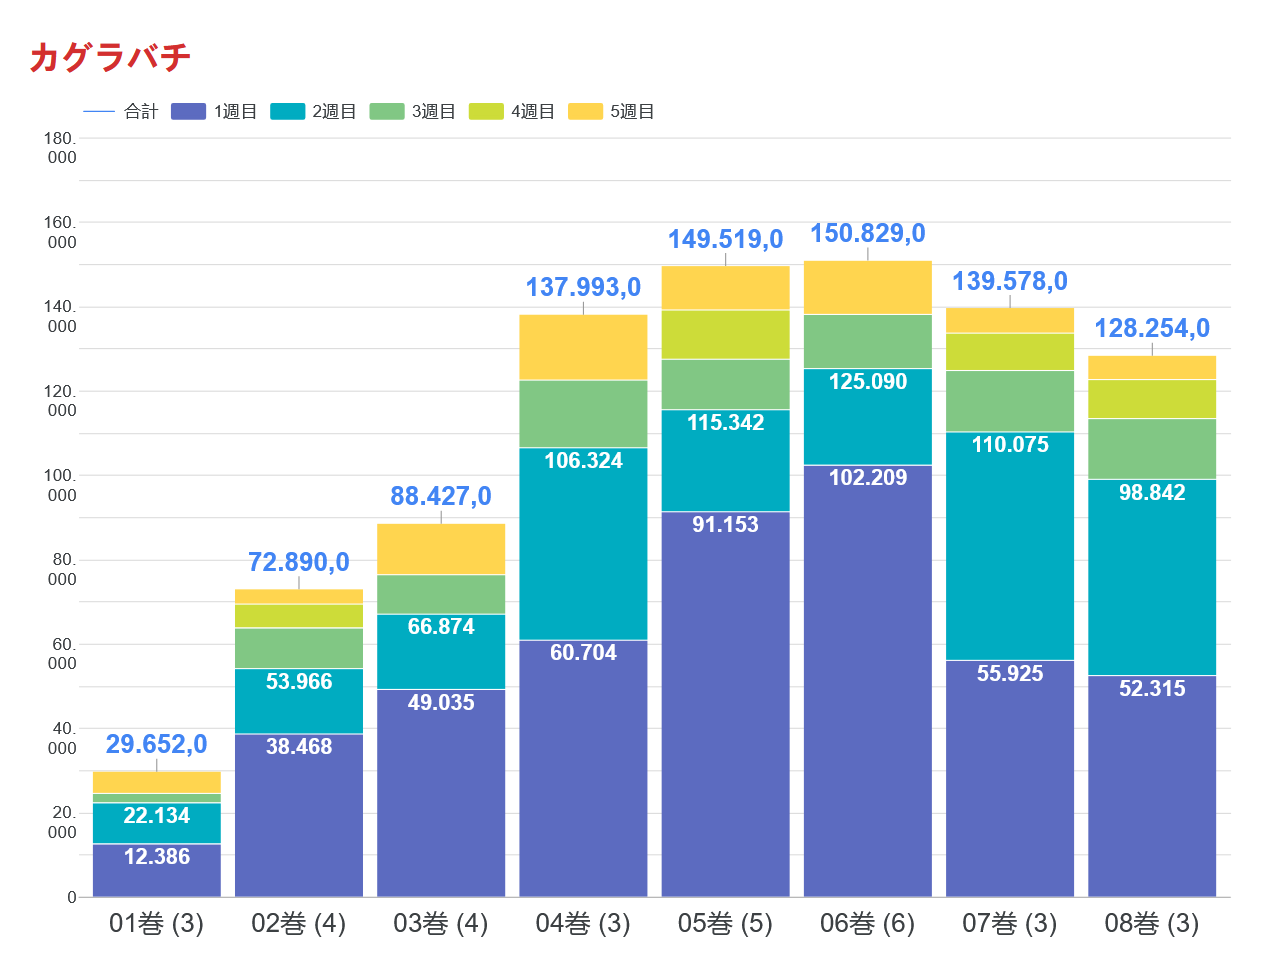The image size is (1286, 963).
Task: Click the 180.000 y-axis label
Action: [60, 148]
